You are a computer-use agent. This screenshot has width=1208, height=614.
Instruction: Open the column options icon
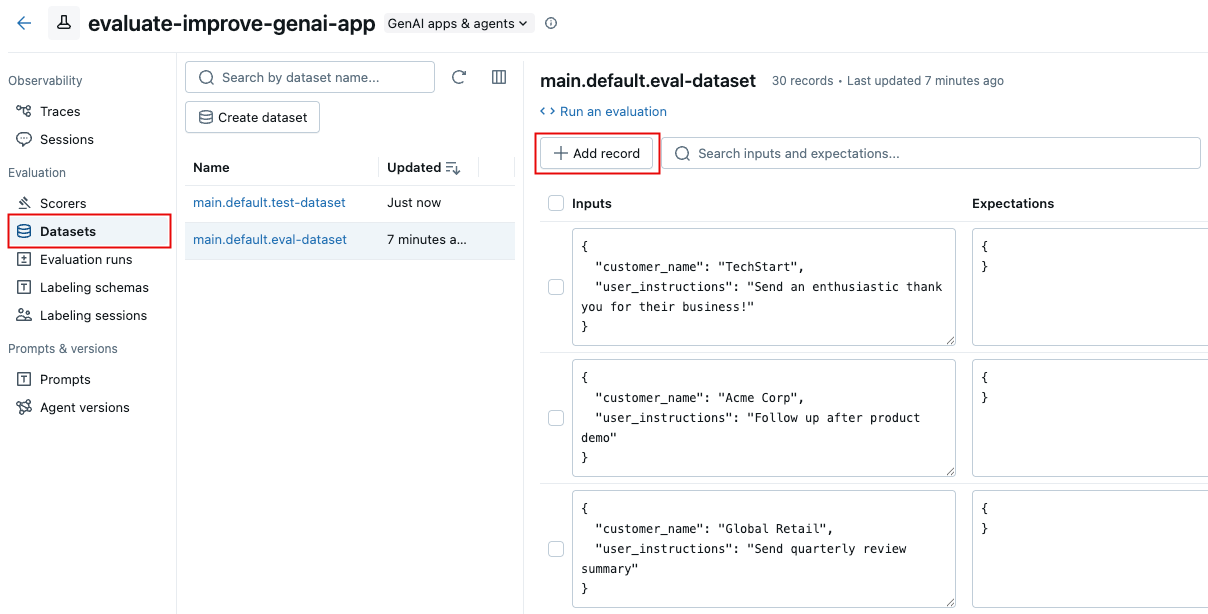click(x=498, y=77)
